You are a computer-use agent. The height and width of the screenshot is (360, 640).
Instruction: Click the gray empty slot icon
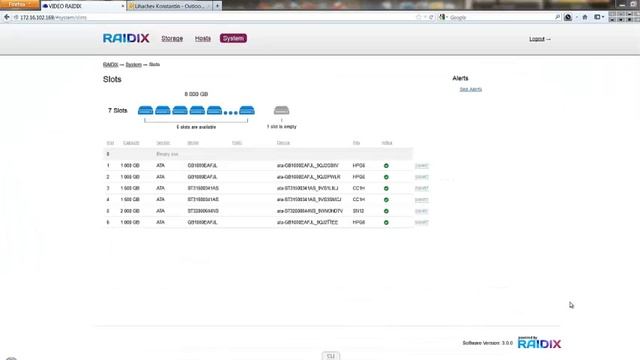[282, 110]
